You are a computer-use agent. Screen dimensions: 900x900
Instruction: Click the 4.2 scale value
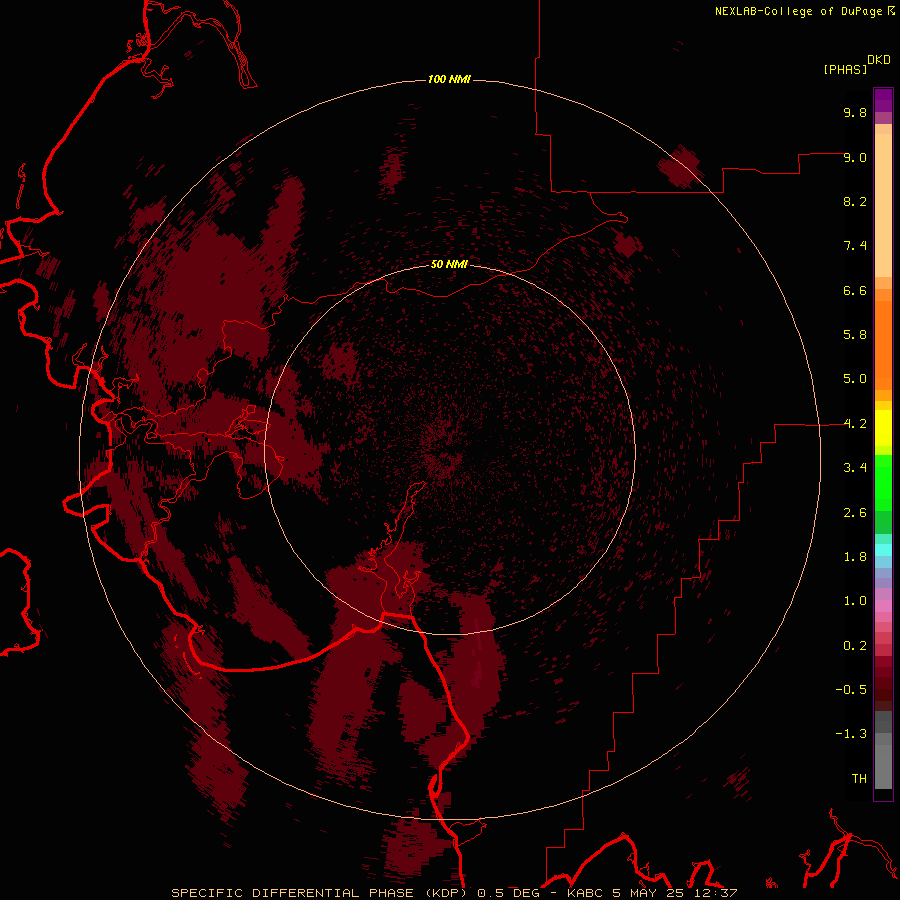coord(855,424)
